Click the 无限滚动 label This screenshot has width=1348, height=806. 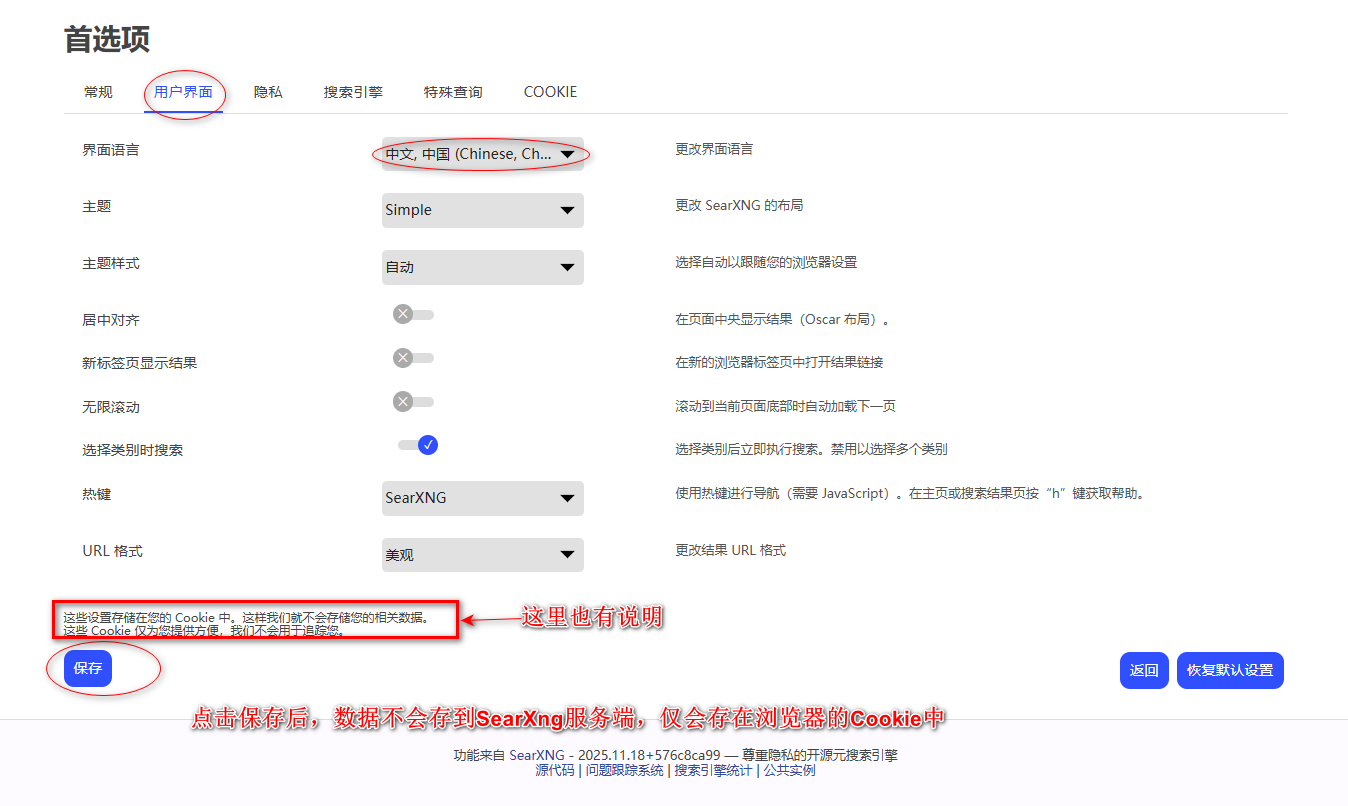(x=111, y=407)
